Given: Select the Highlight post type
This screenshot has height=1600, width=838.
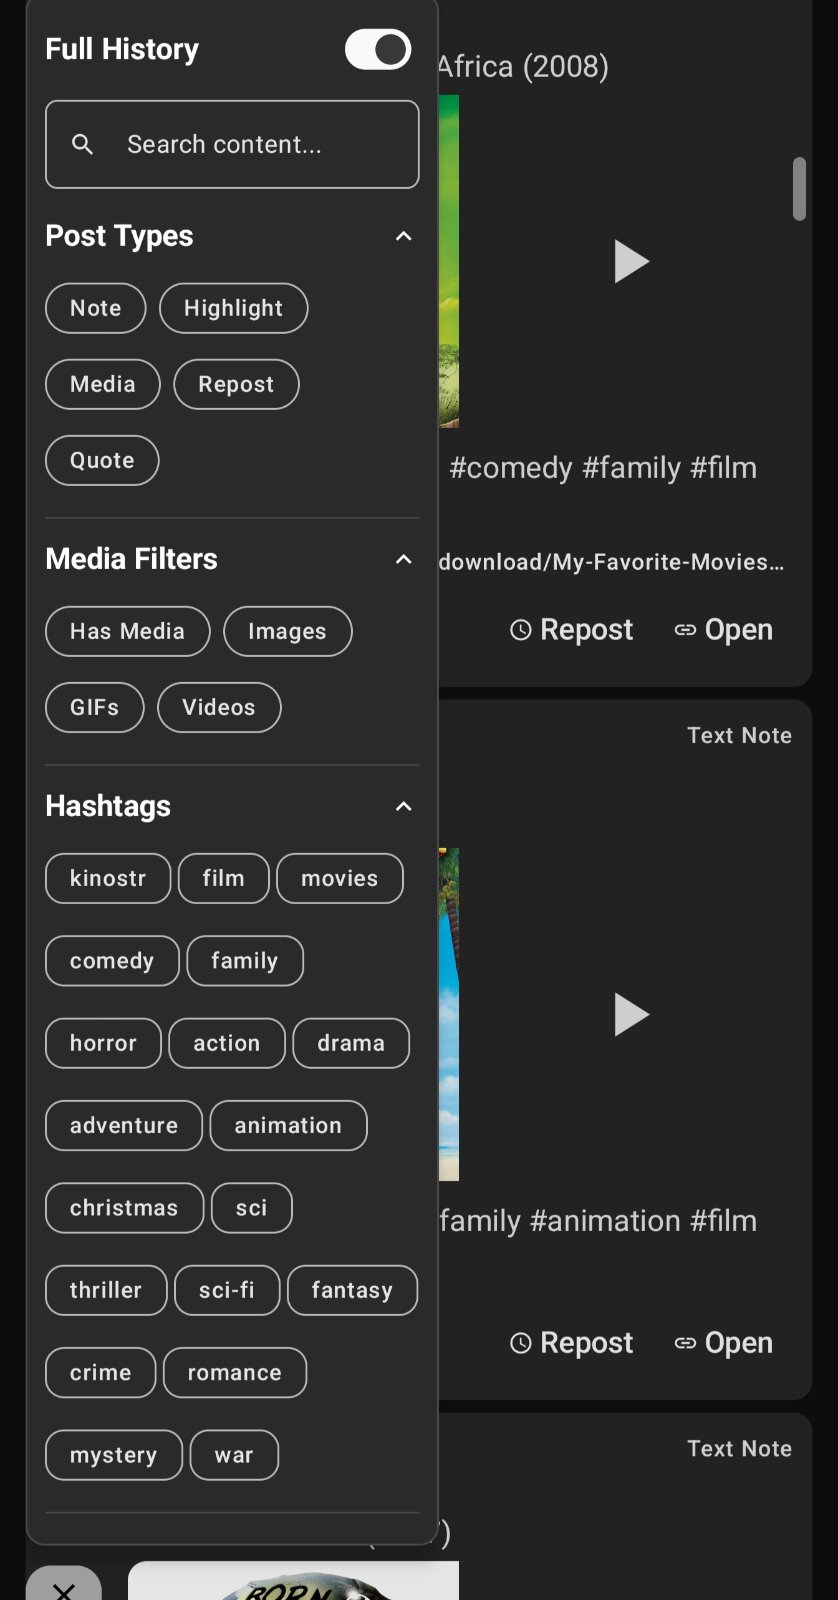Looking at the screenshot, I should [233, 308].
